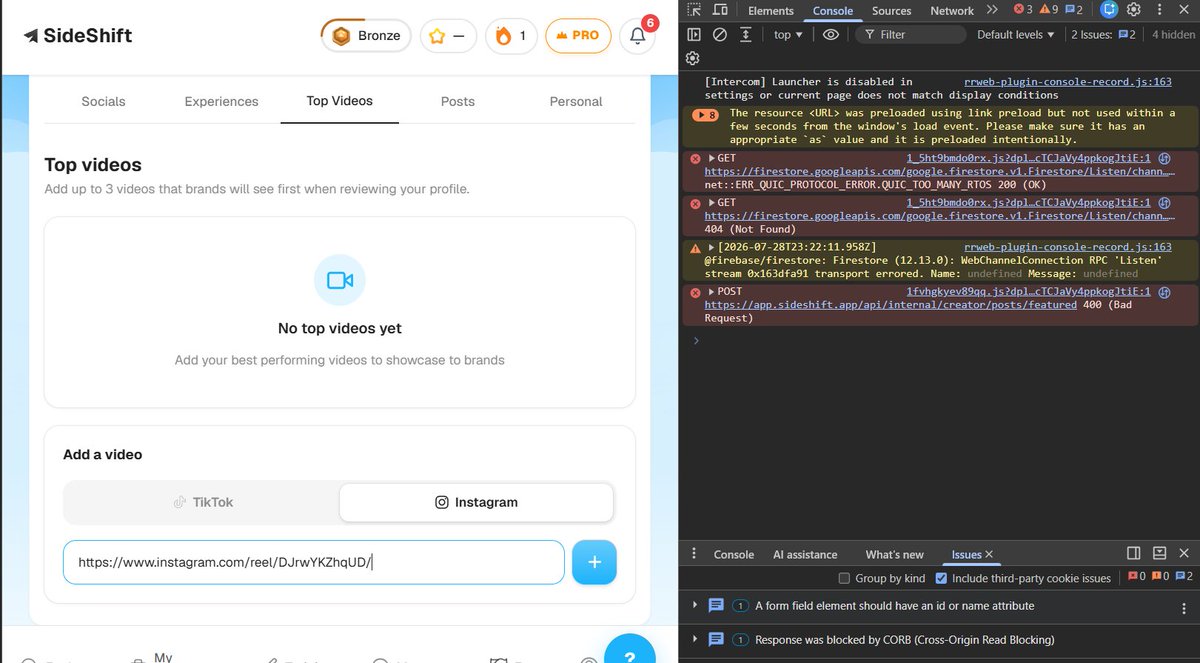Open the drawer three-dot menu icon
Screen dimensions: 1200x663
coord(694,553)
